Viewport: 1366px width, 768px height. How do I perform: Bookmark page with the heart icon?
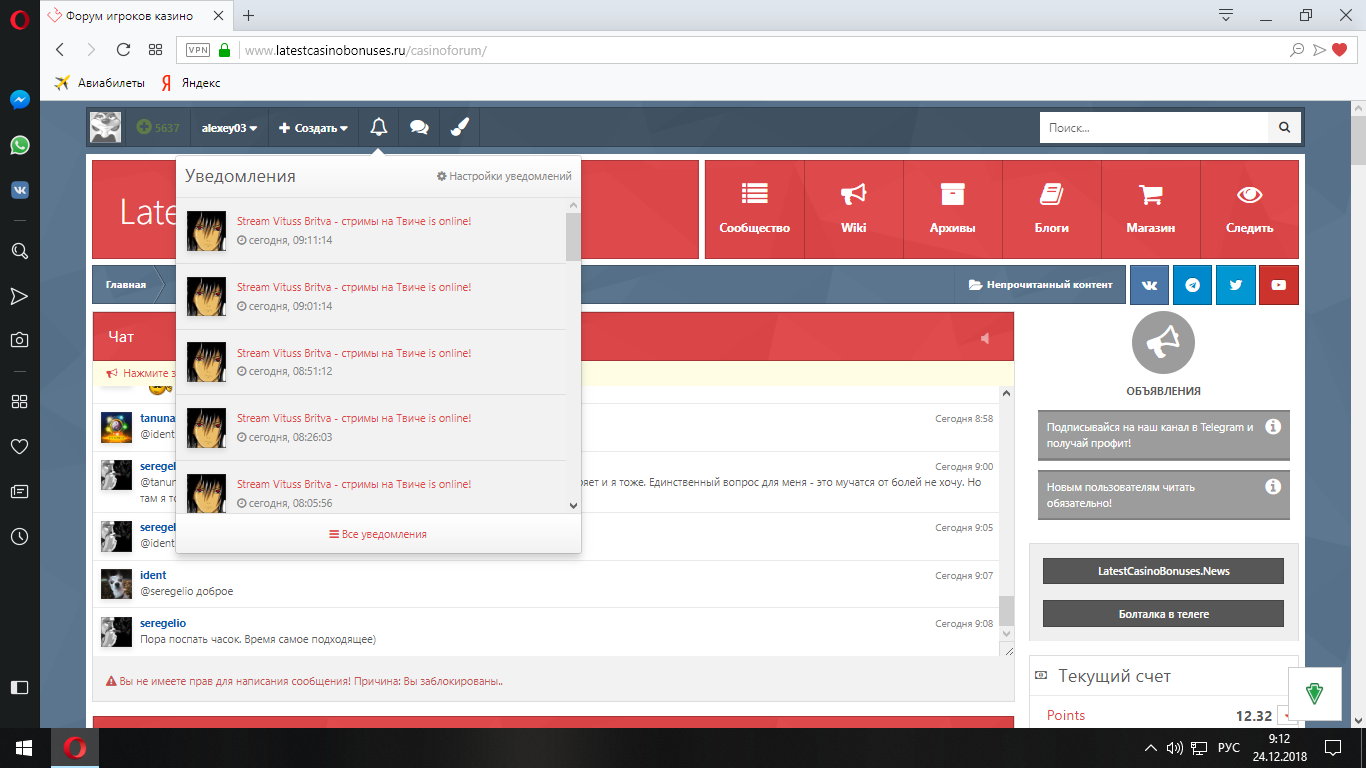coord(1340,50)
